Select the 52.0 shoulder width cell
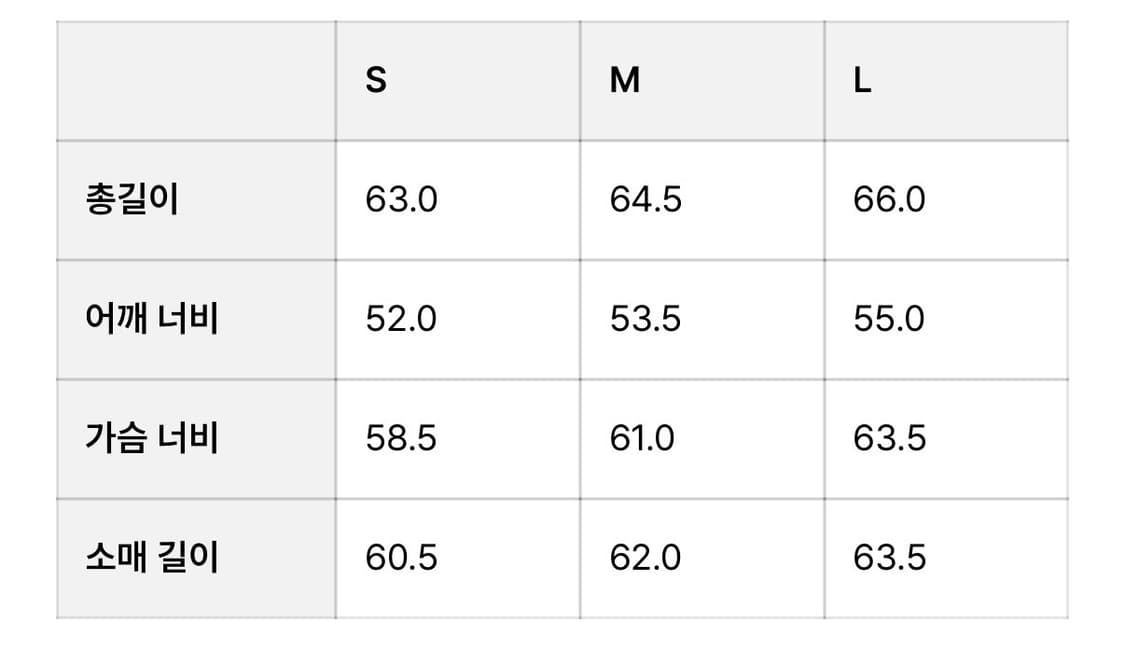 (401, 319)
